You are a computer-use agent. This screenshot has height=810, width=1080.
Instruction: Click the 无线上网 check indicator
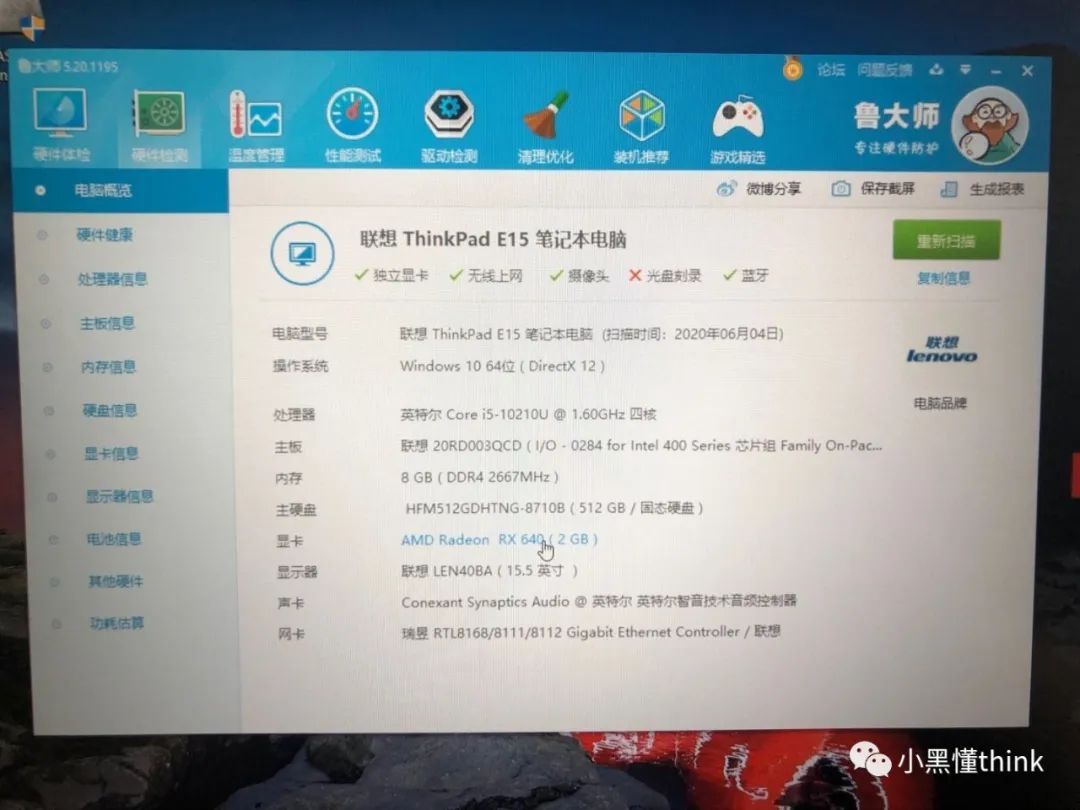(486, 276)
